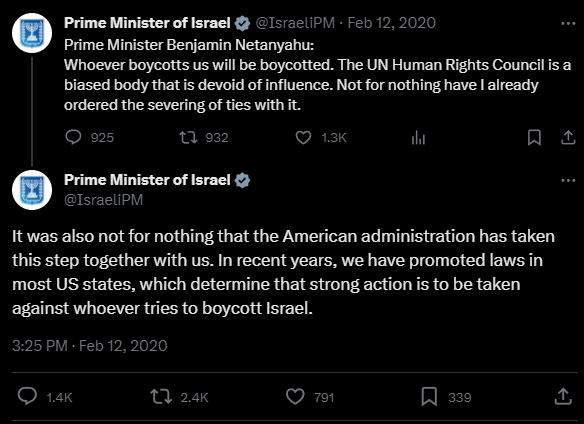Reply to the main tweet with 1.4K replies
The width and height of the screenshot is (584, 424).
pyautogui.click(x=27, y=396)
